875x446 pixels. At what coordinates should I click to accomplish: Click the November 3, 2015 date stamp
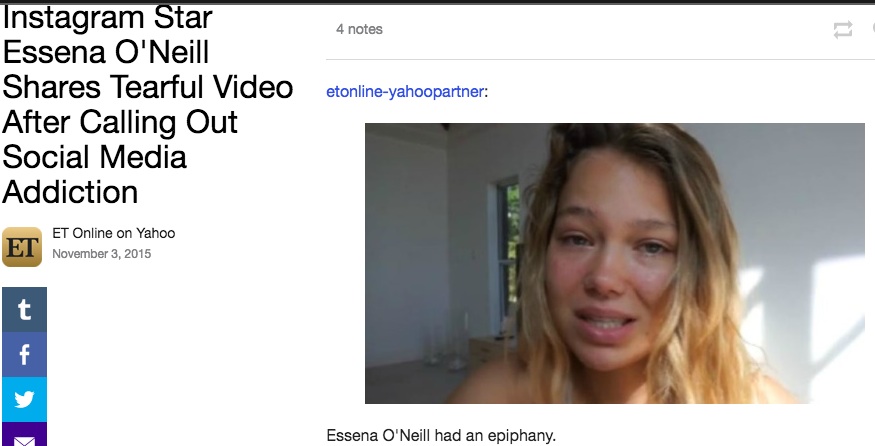102,254
